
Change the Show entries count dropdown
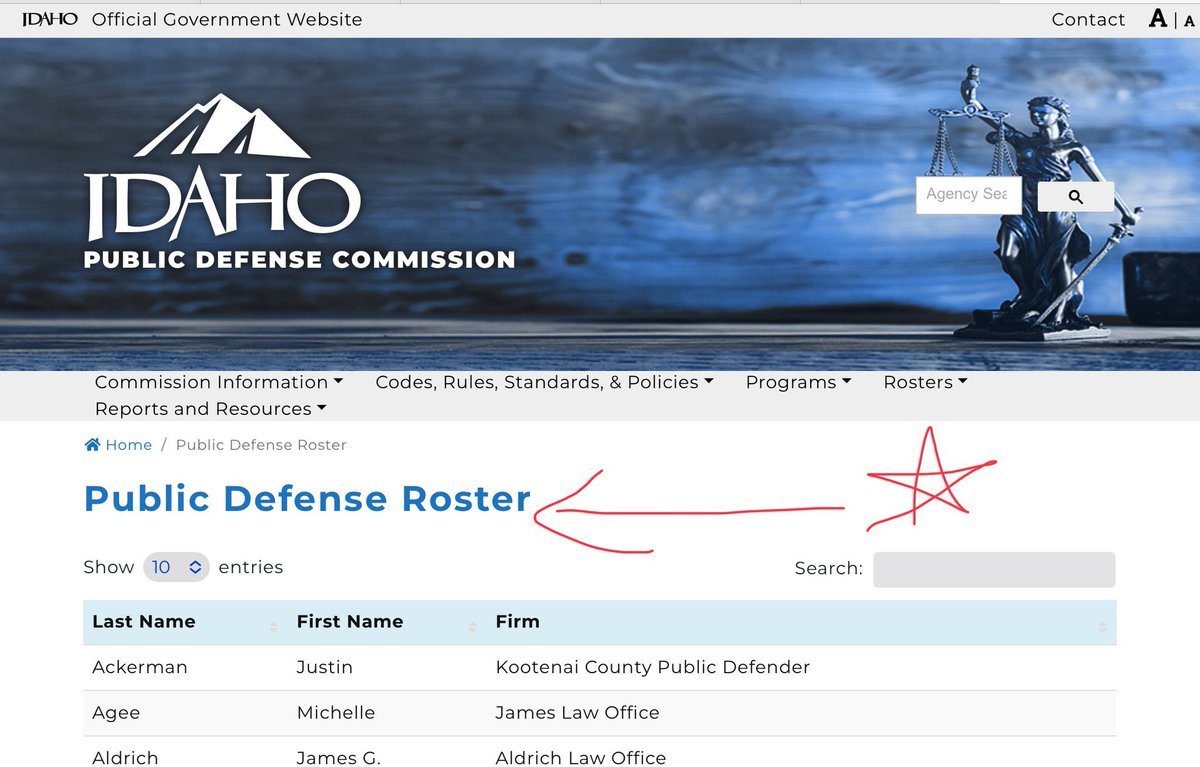(x=176, y=567)
